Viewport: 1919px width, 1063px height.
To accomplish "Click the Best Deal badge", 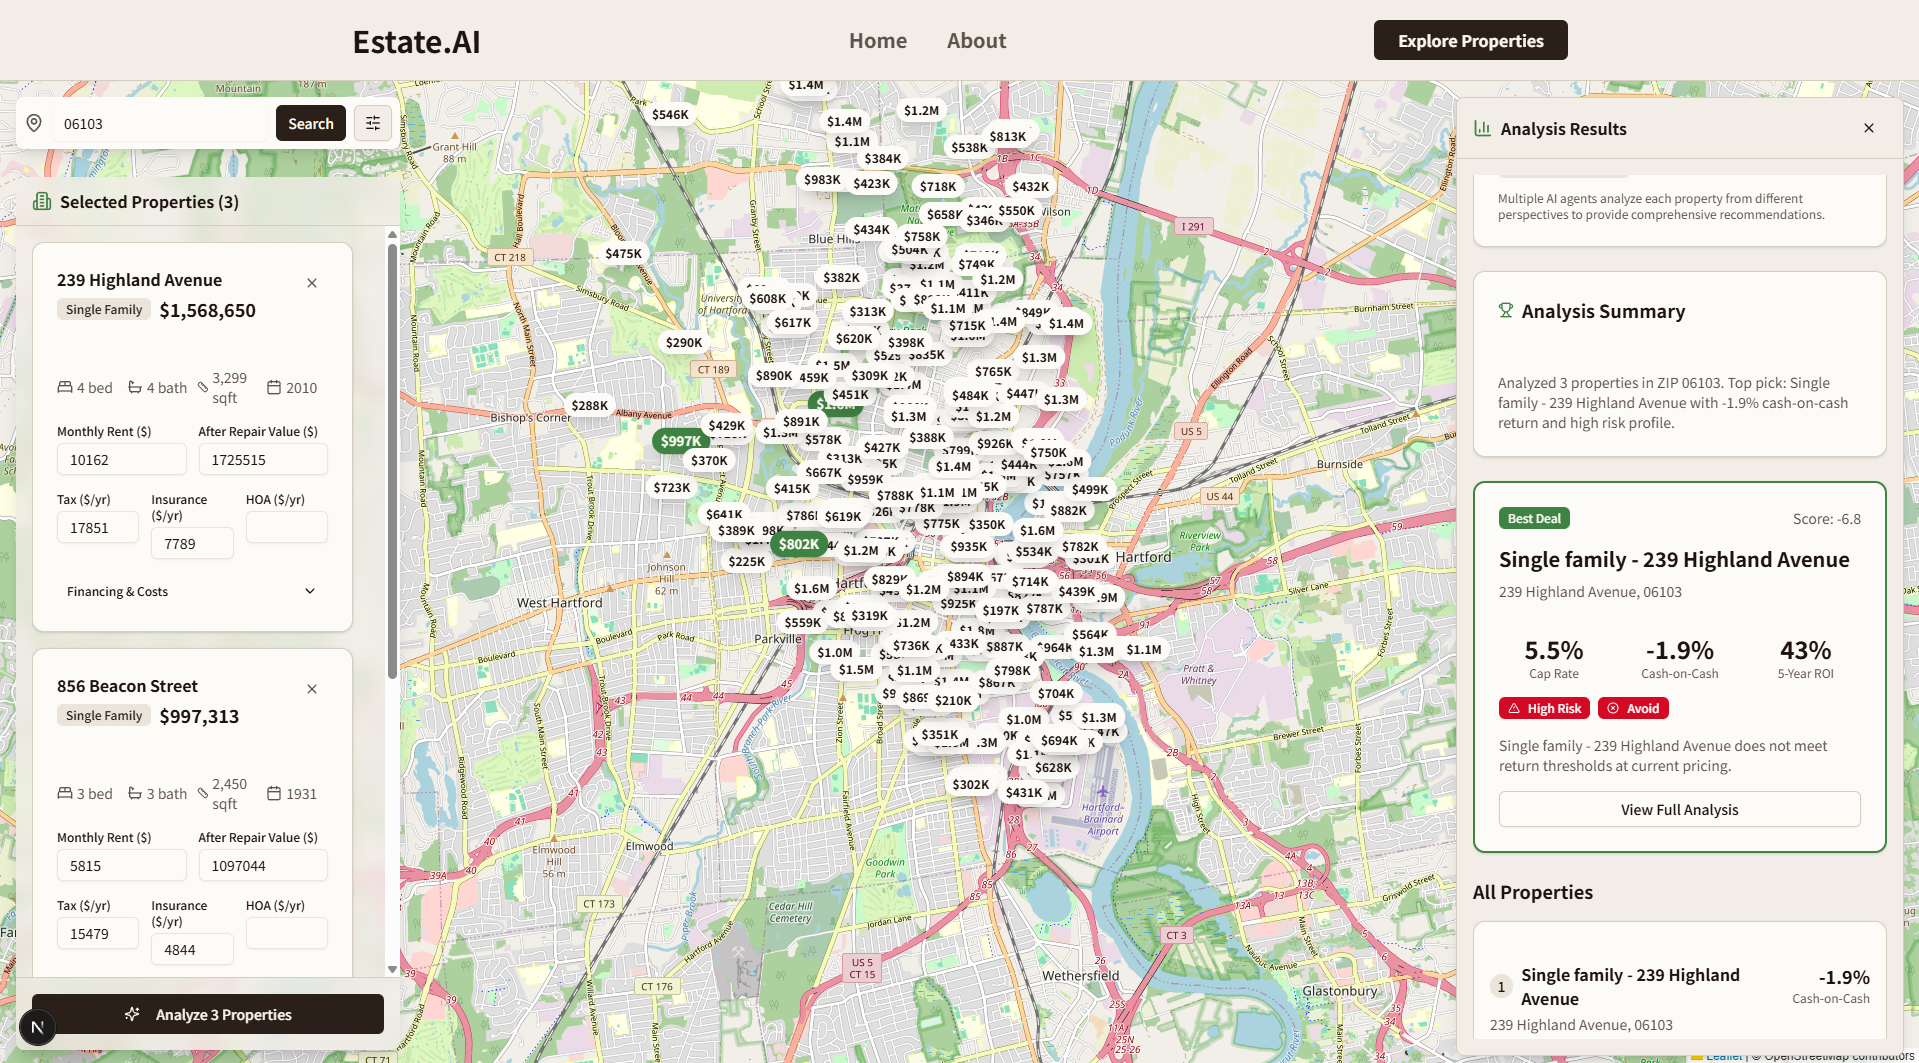I will [1534, 518].
